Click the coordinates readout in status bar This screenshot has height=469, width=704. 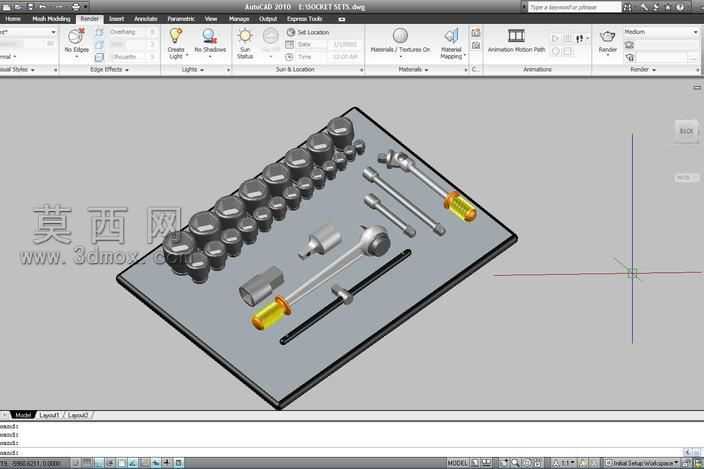(x=31, y=463)
